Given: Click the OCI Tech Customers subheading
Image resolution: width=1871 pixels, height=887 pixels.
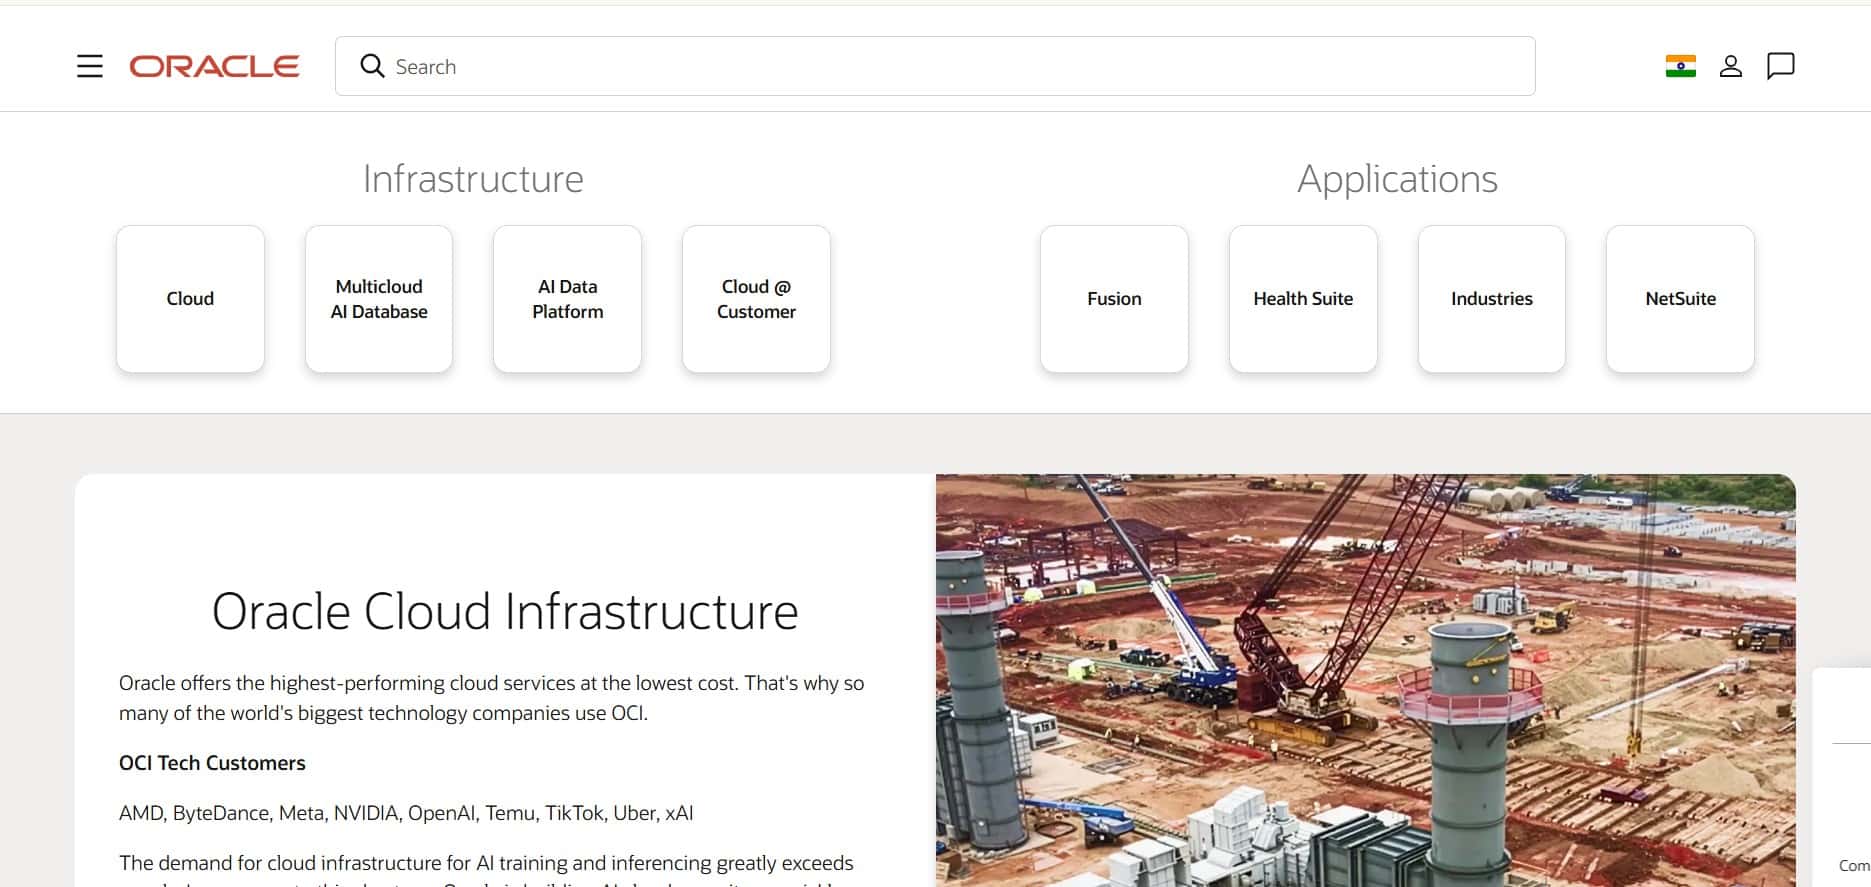Looking at the screenshot, I should tap(212, 763).
